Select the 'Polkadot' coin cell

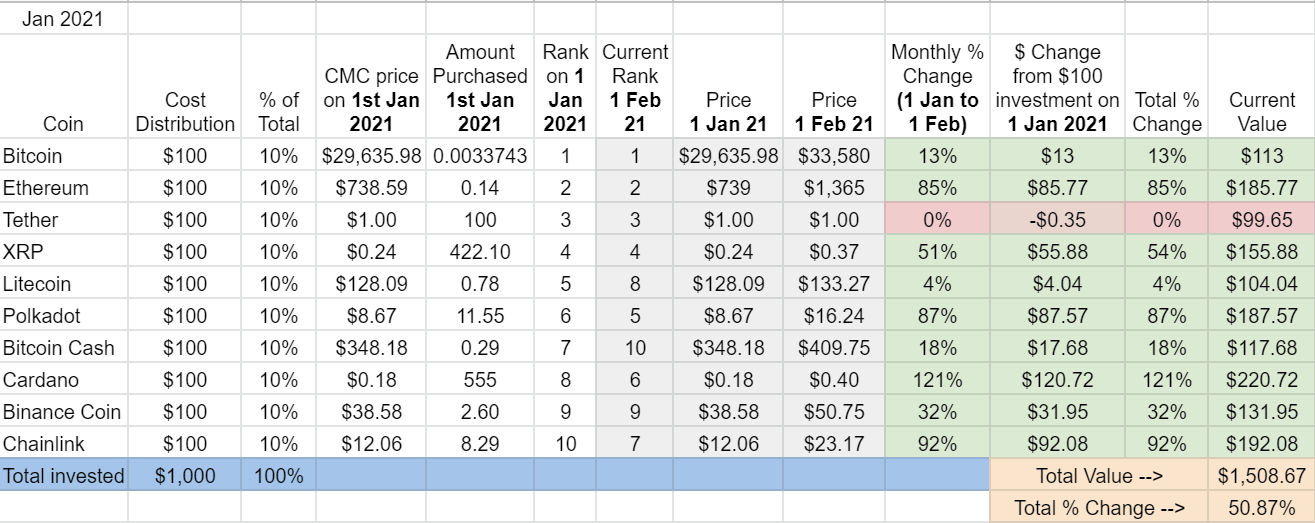point(64,315)
